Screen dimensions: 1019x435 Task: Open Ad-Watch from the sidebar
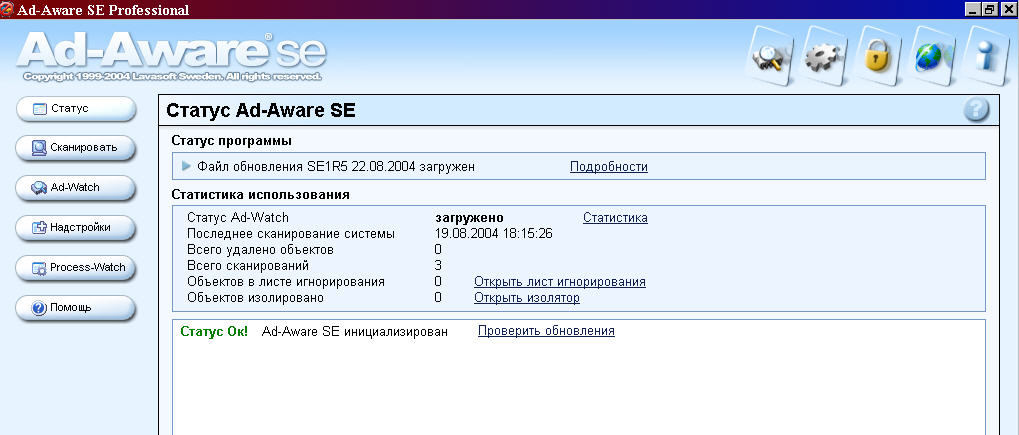tap(75, 188)
